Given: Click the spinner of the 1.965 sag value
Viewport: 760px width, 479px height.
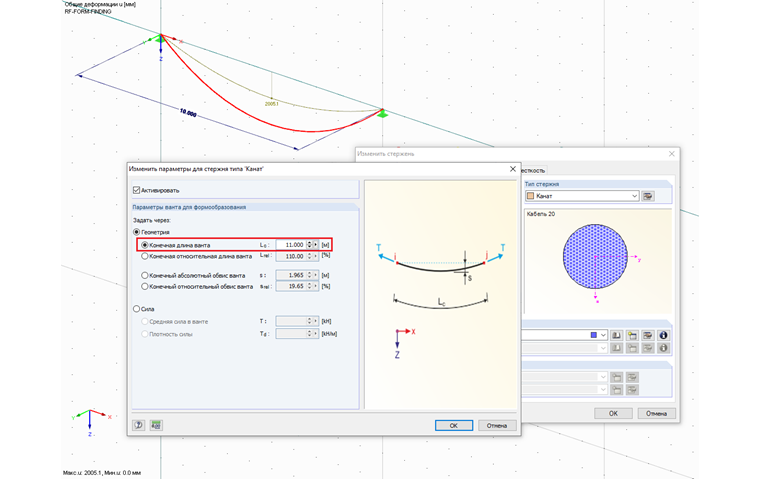Looking at the screenshot, I should pos(310,275).
